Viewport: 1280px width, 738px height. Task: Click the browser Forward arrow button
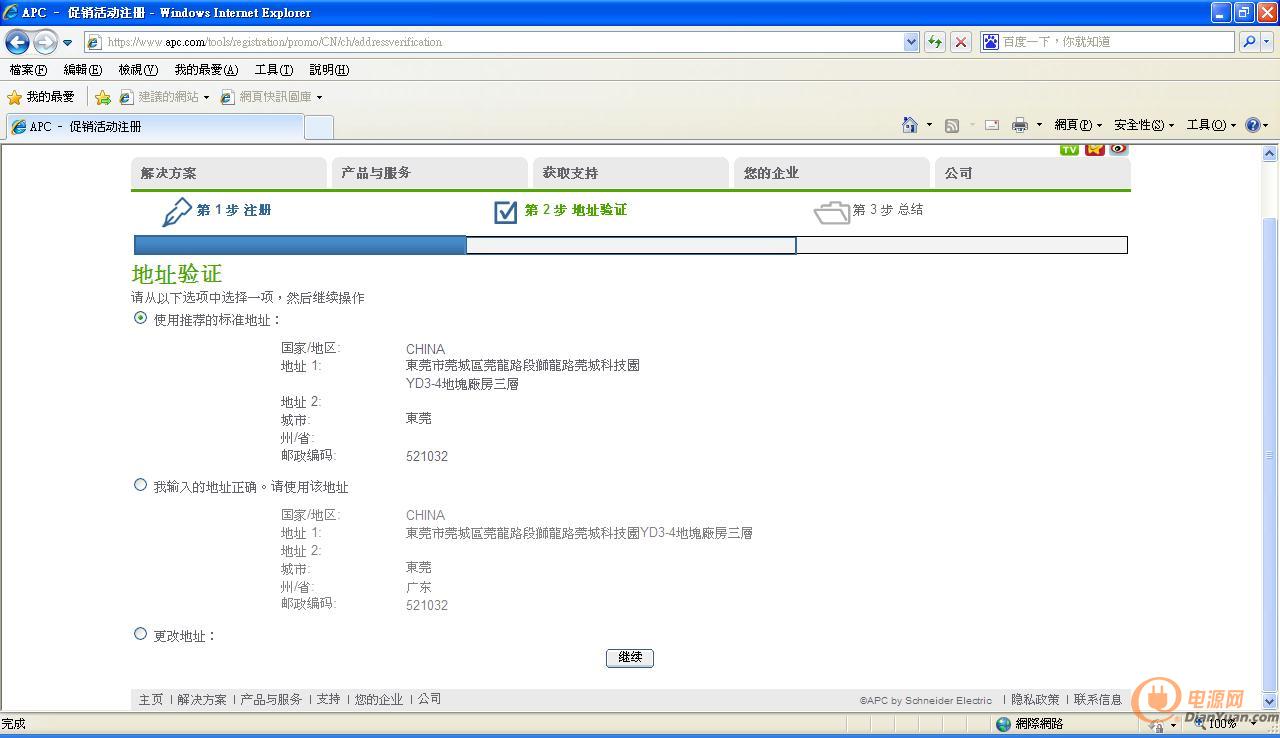45,42
